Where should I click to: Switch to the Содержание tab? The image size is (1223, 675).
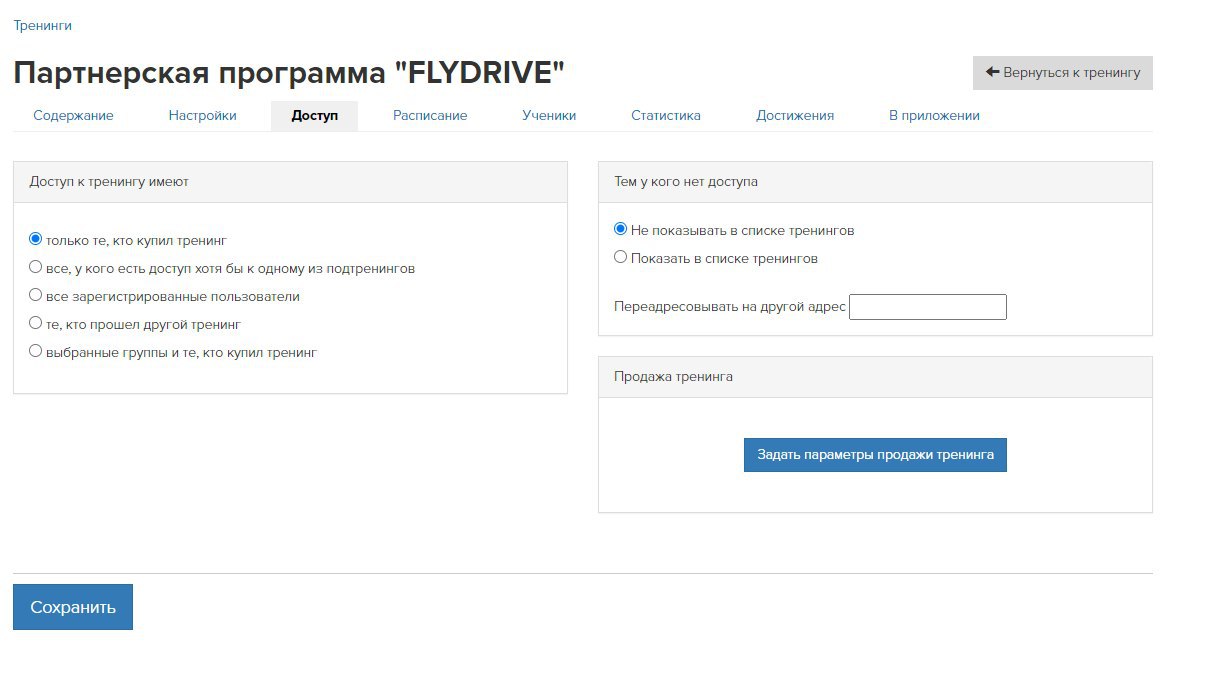73,116
